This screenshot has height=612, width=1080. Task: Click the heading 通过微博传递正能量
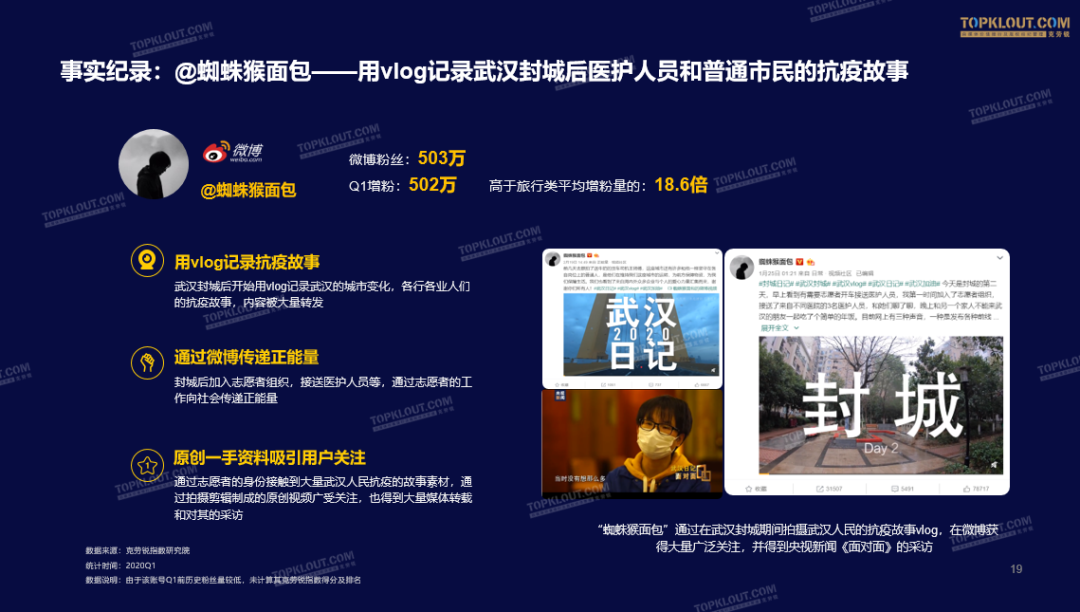[247, 357]
